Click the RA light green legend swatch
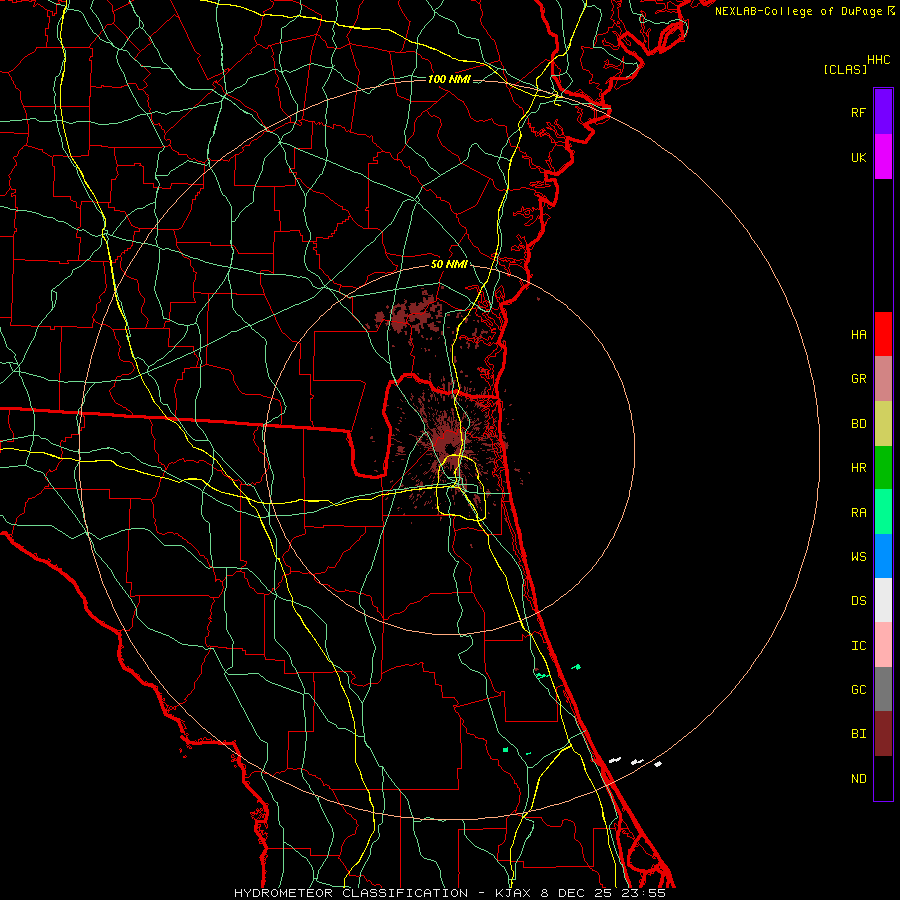 (x=883, y=512)
